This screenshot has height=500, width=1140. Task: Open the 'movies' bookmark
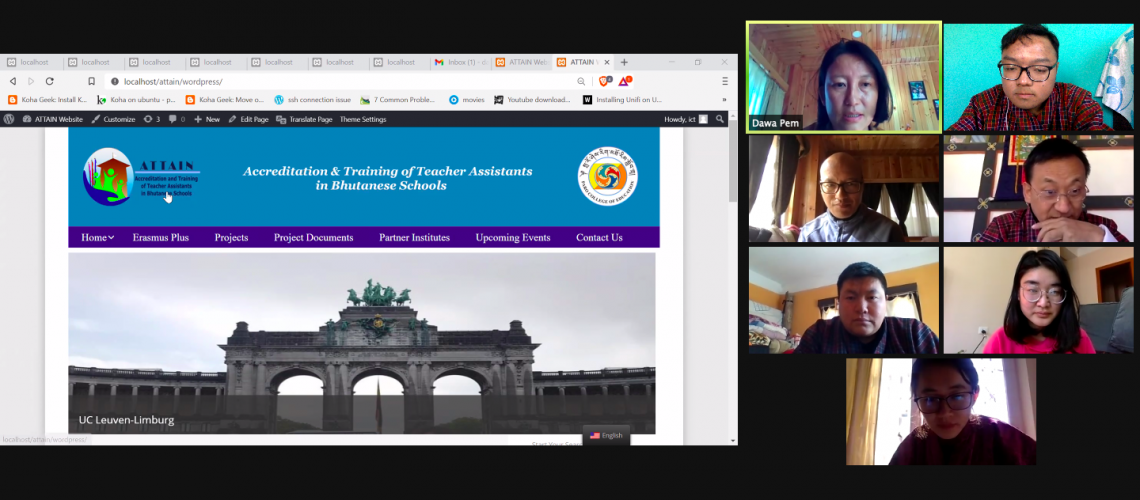(467, 100)
